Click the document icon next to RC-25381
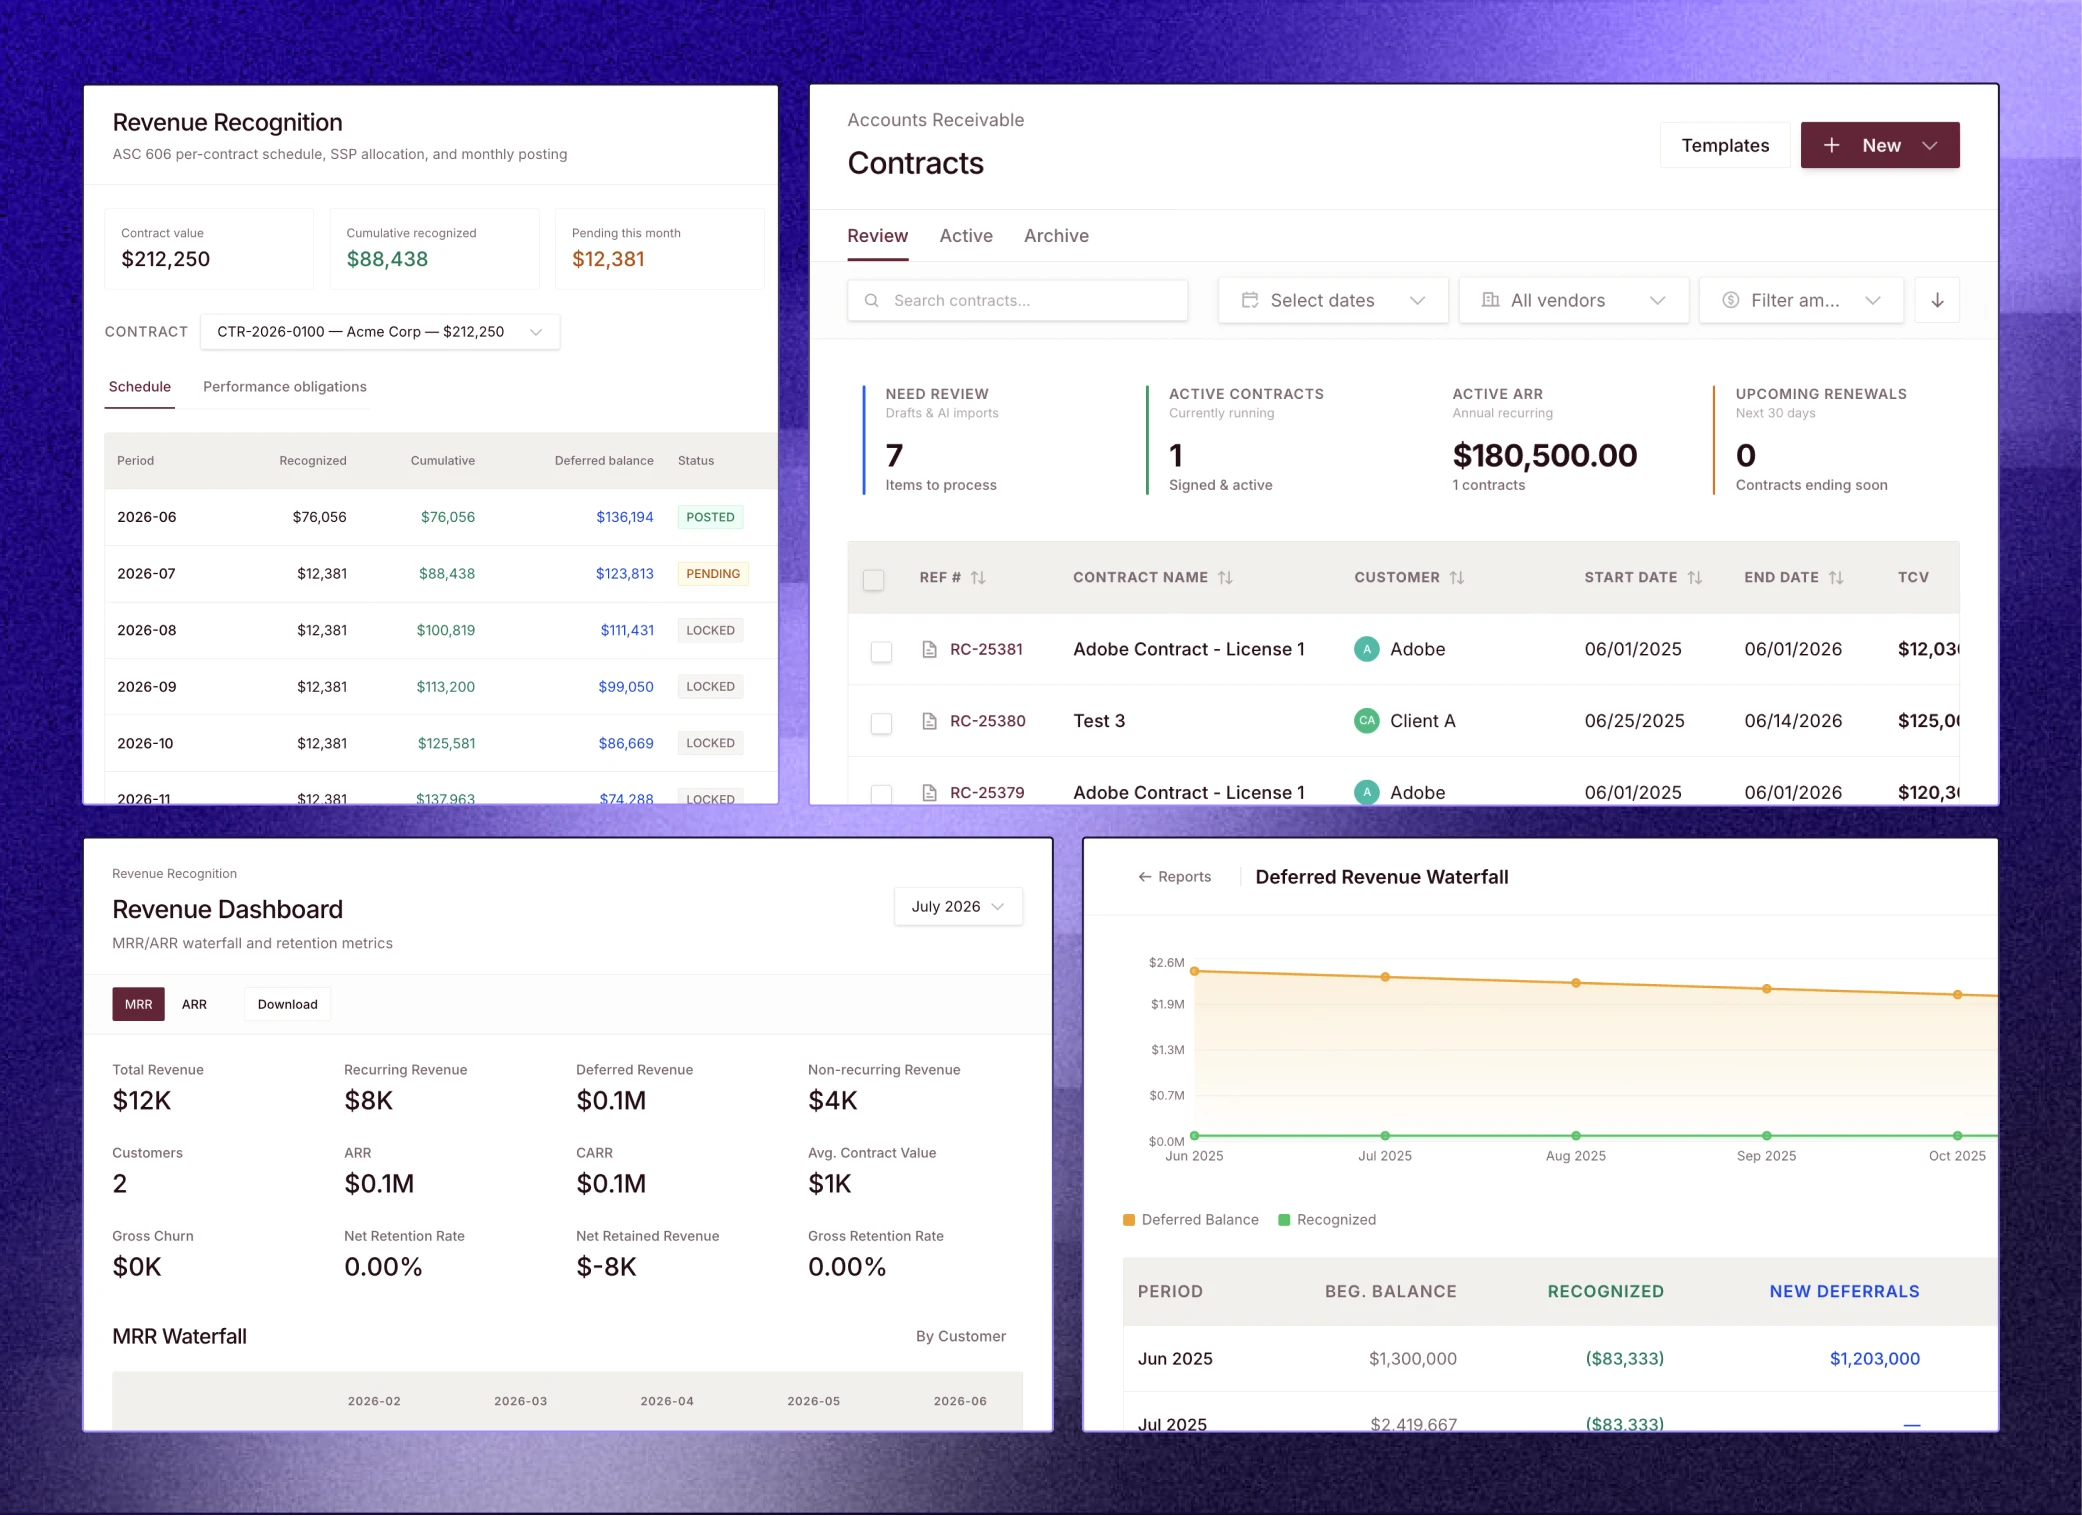The height and width of the screenshot is (1516, 2082). pos(929,650)
